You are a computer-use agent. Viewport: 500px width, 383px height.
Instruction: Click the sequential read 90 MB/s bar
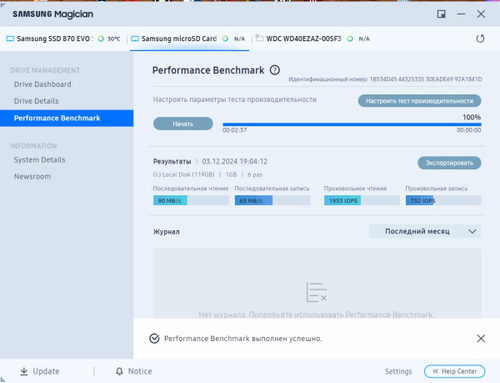pyautogui.click(x=191, y=200)
